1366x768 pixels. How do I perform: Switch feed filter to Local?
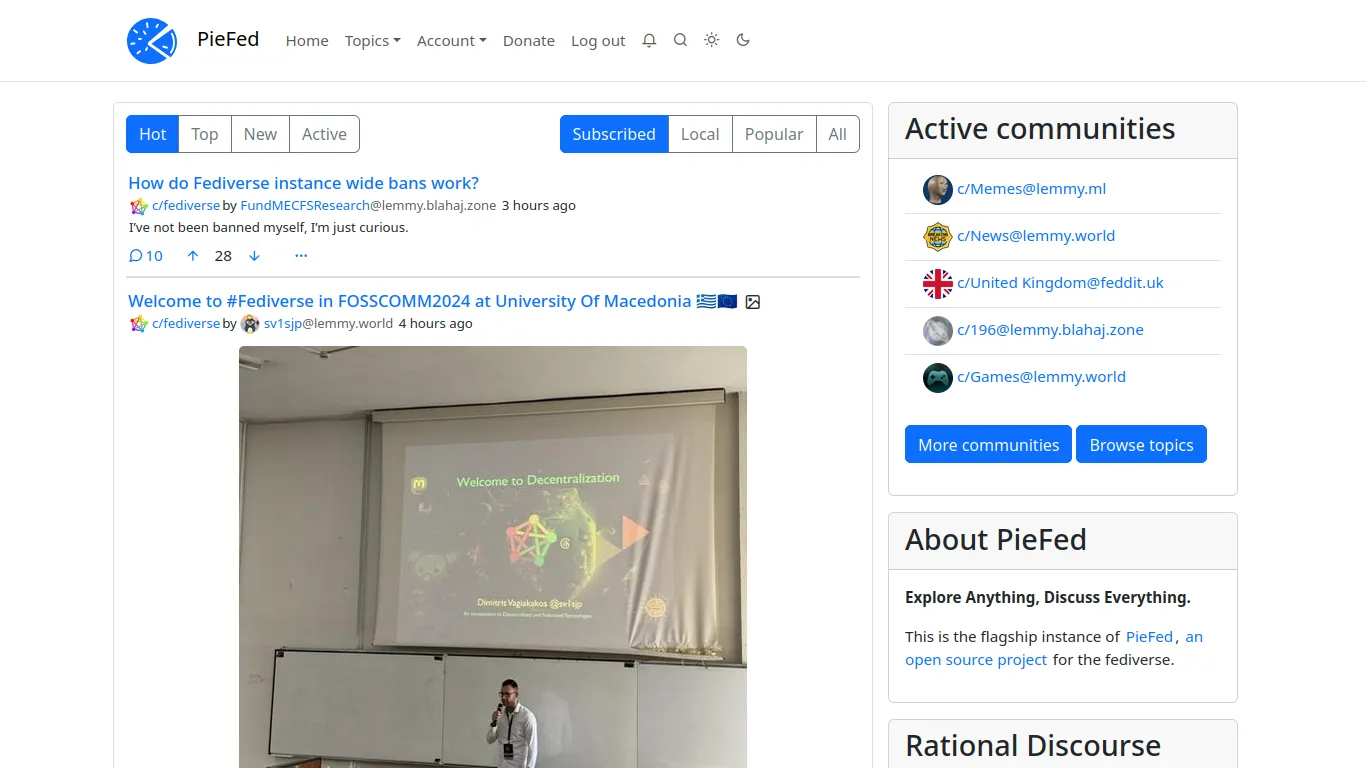(x=699, y=134)
